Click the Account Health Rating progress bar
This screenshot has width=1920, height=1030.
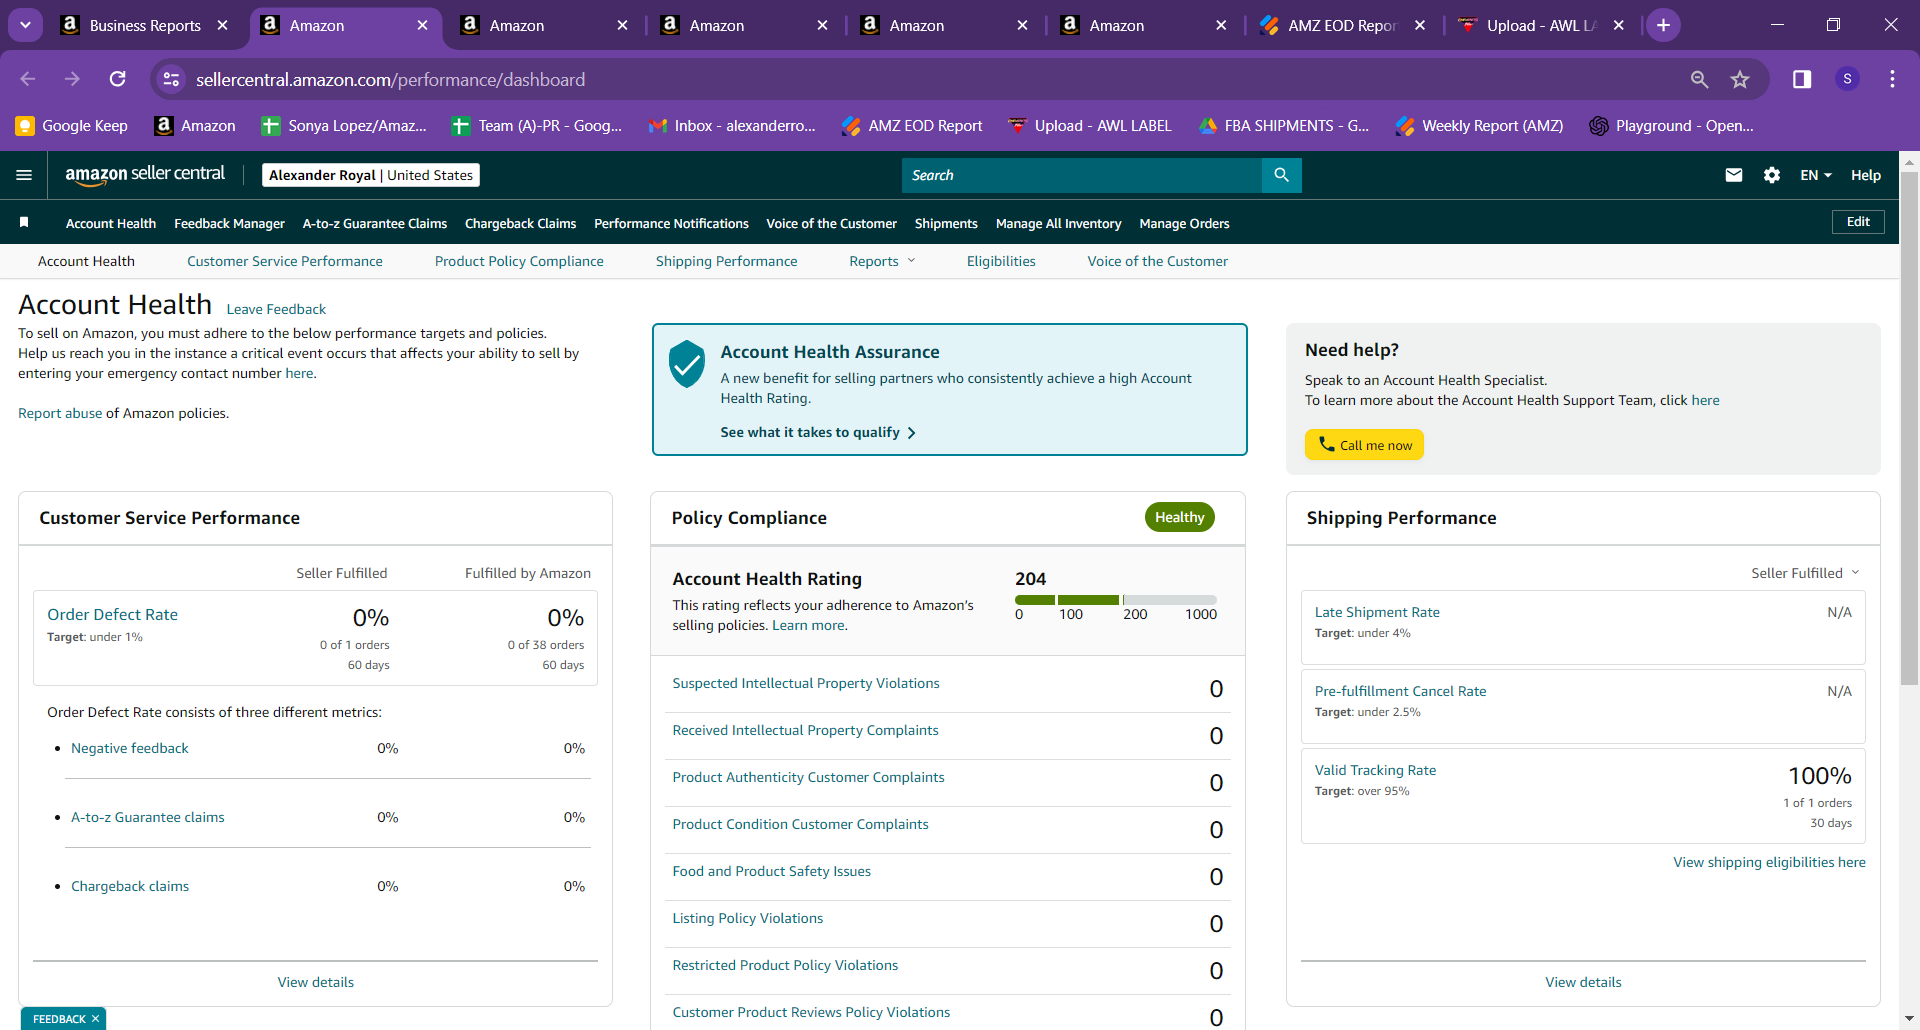point(1115,600)
